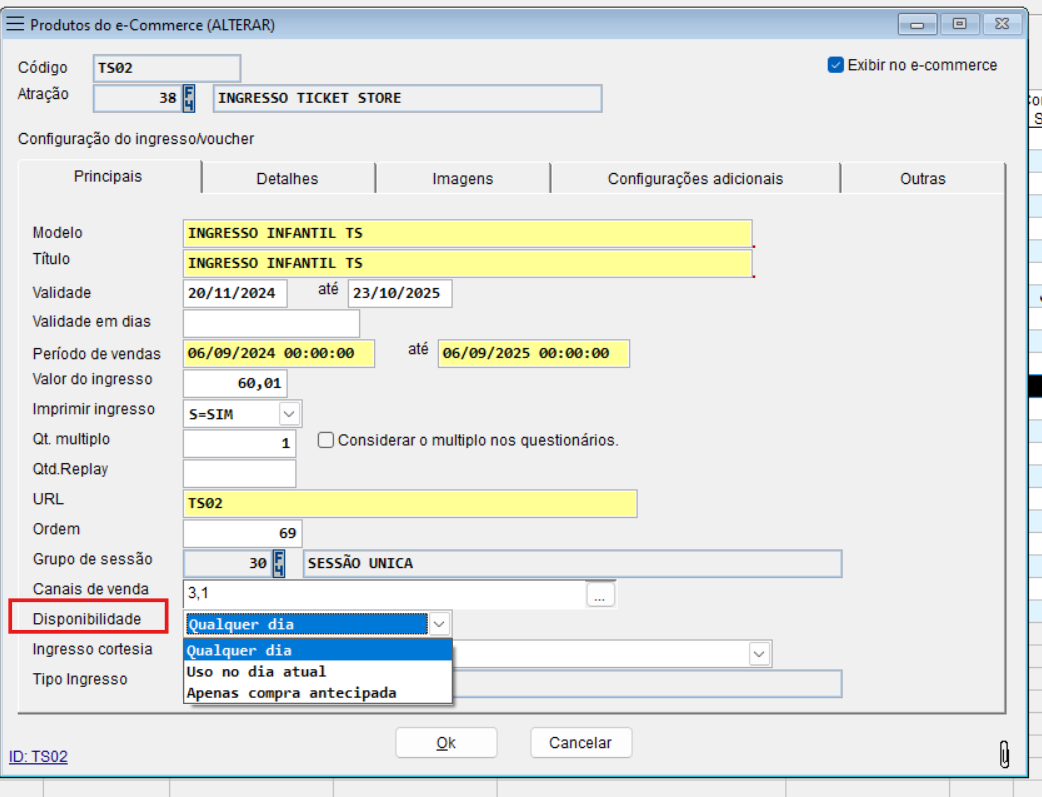Expand the Imprimir ingresso dropdown
This screenshot has height=797, width=1042.
(289, 413)
